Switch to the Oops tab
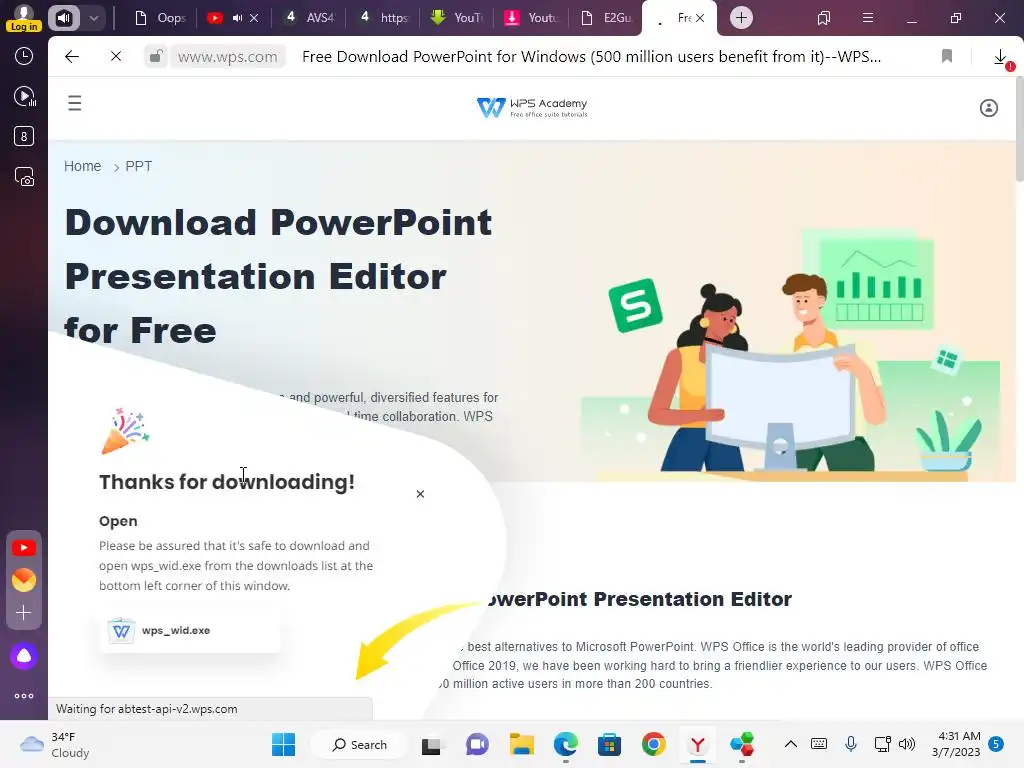The height and width of the screenshot is (768, 1024). coord(160,18)
